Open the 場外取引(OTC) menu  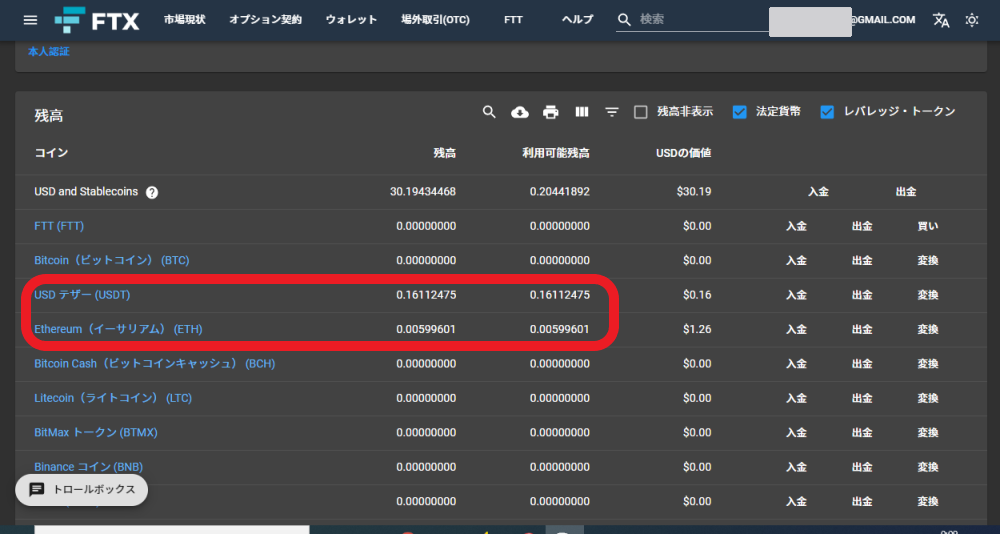[435, 20]
